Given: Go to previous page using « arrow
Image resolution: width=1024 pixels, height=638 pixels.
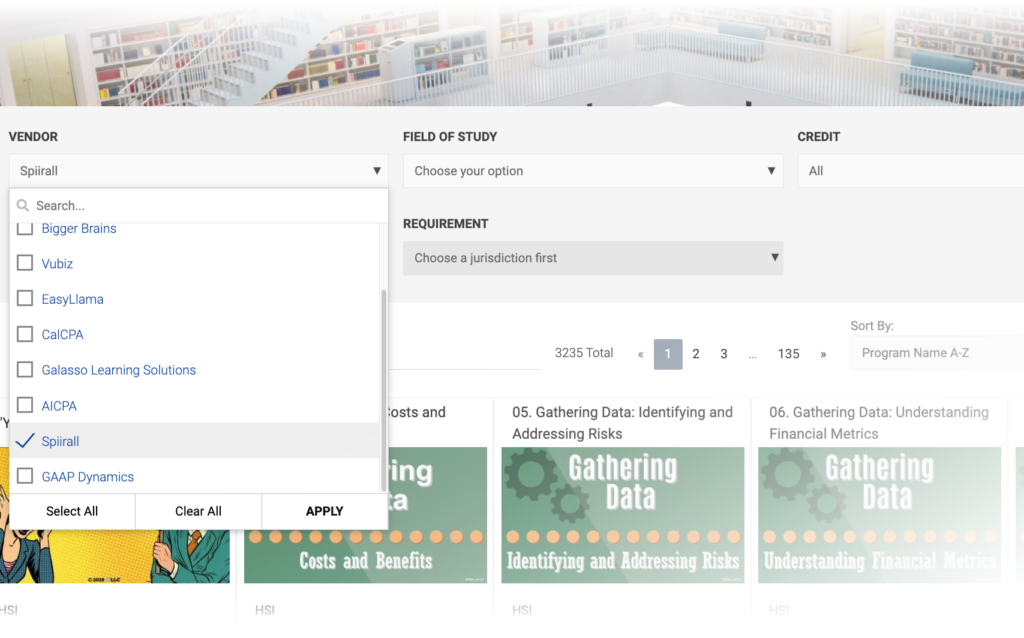Looking at the screenshot, I should point(640,354).
